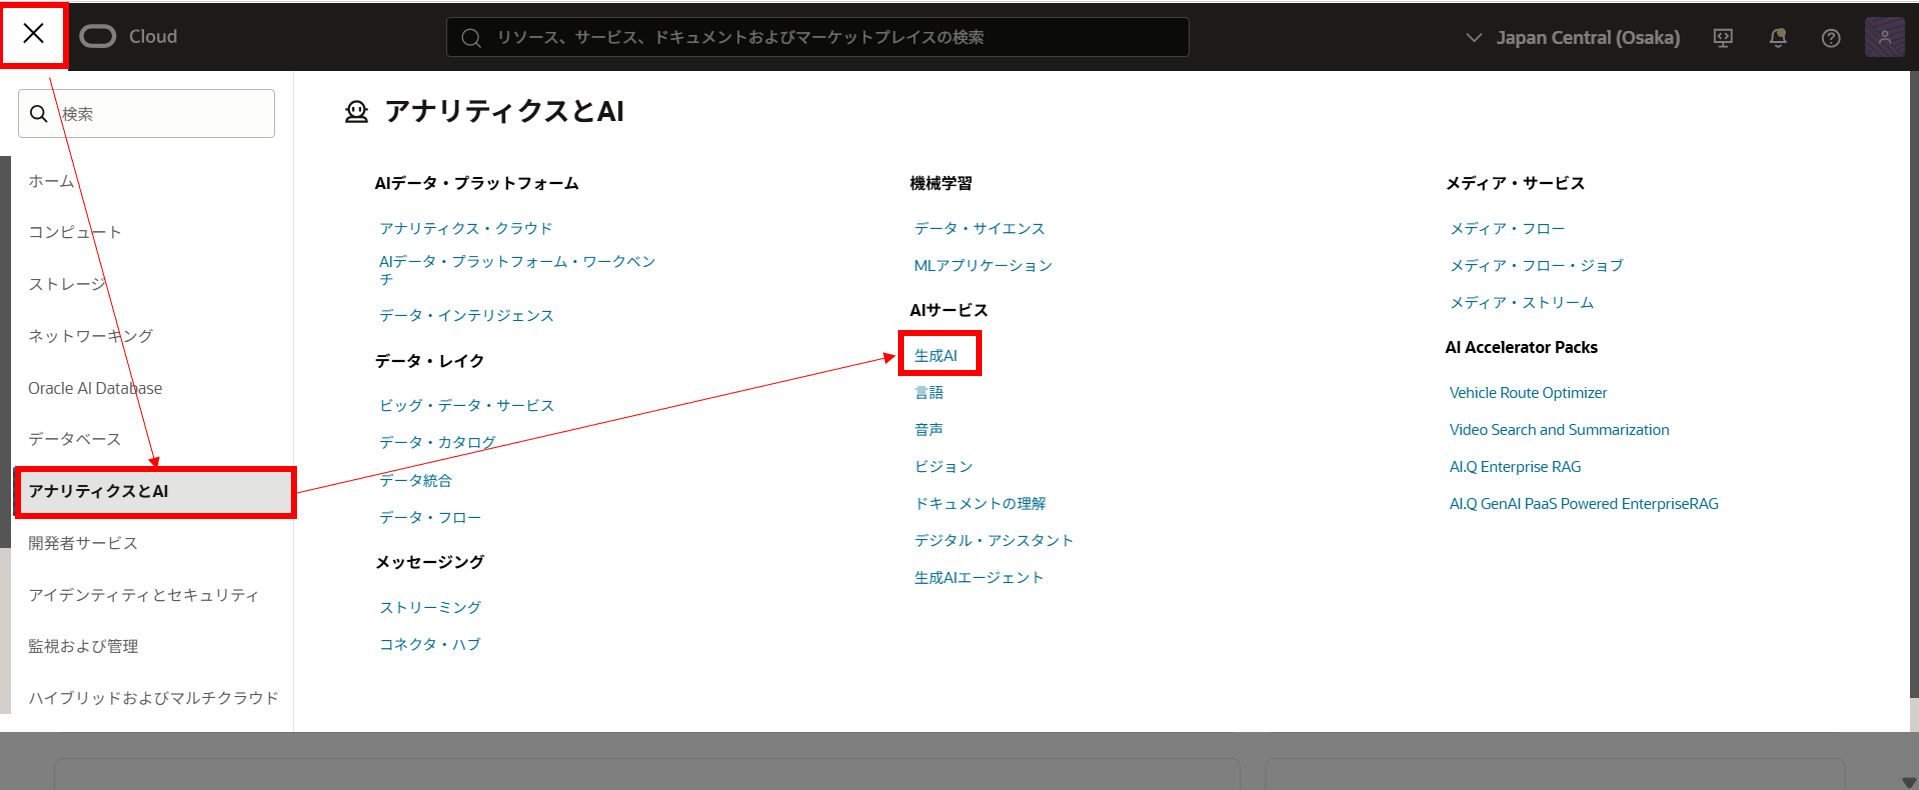Viewport: 1919px width, 790px height.
Task: Open the ビジョン link
Action: [x=943, y=466]
